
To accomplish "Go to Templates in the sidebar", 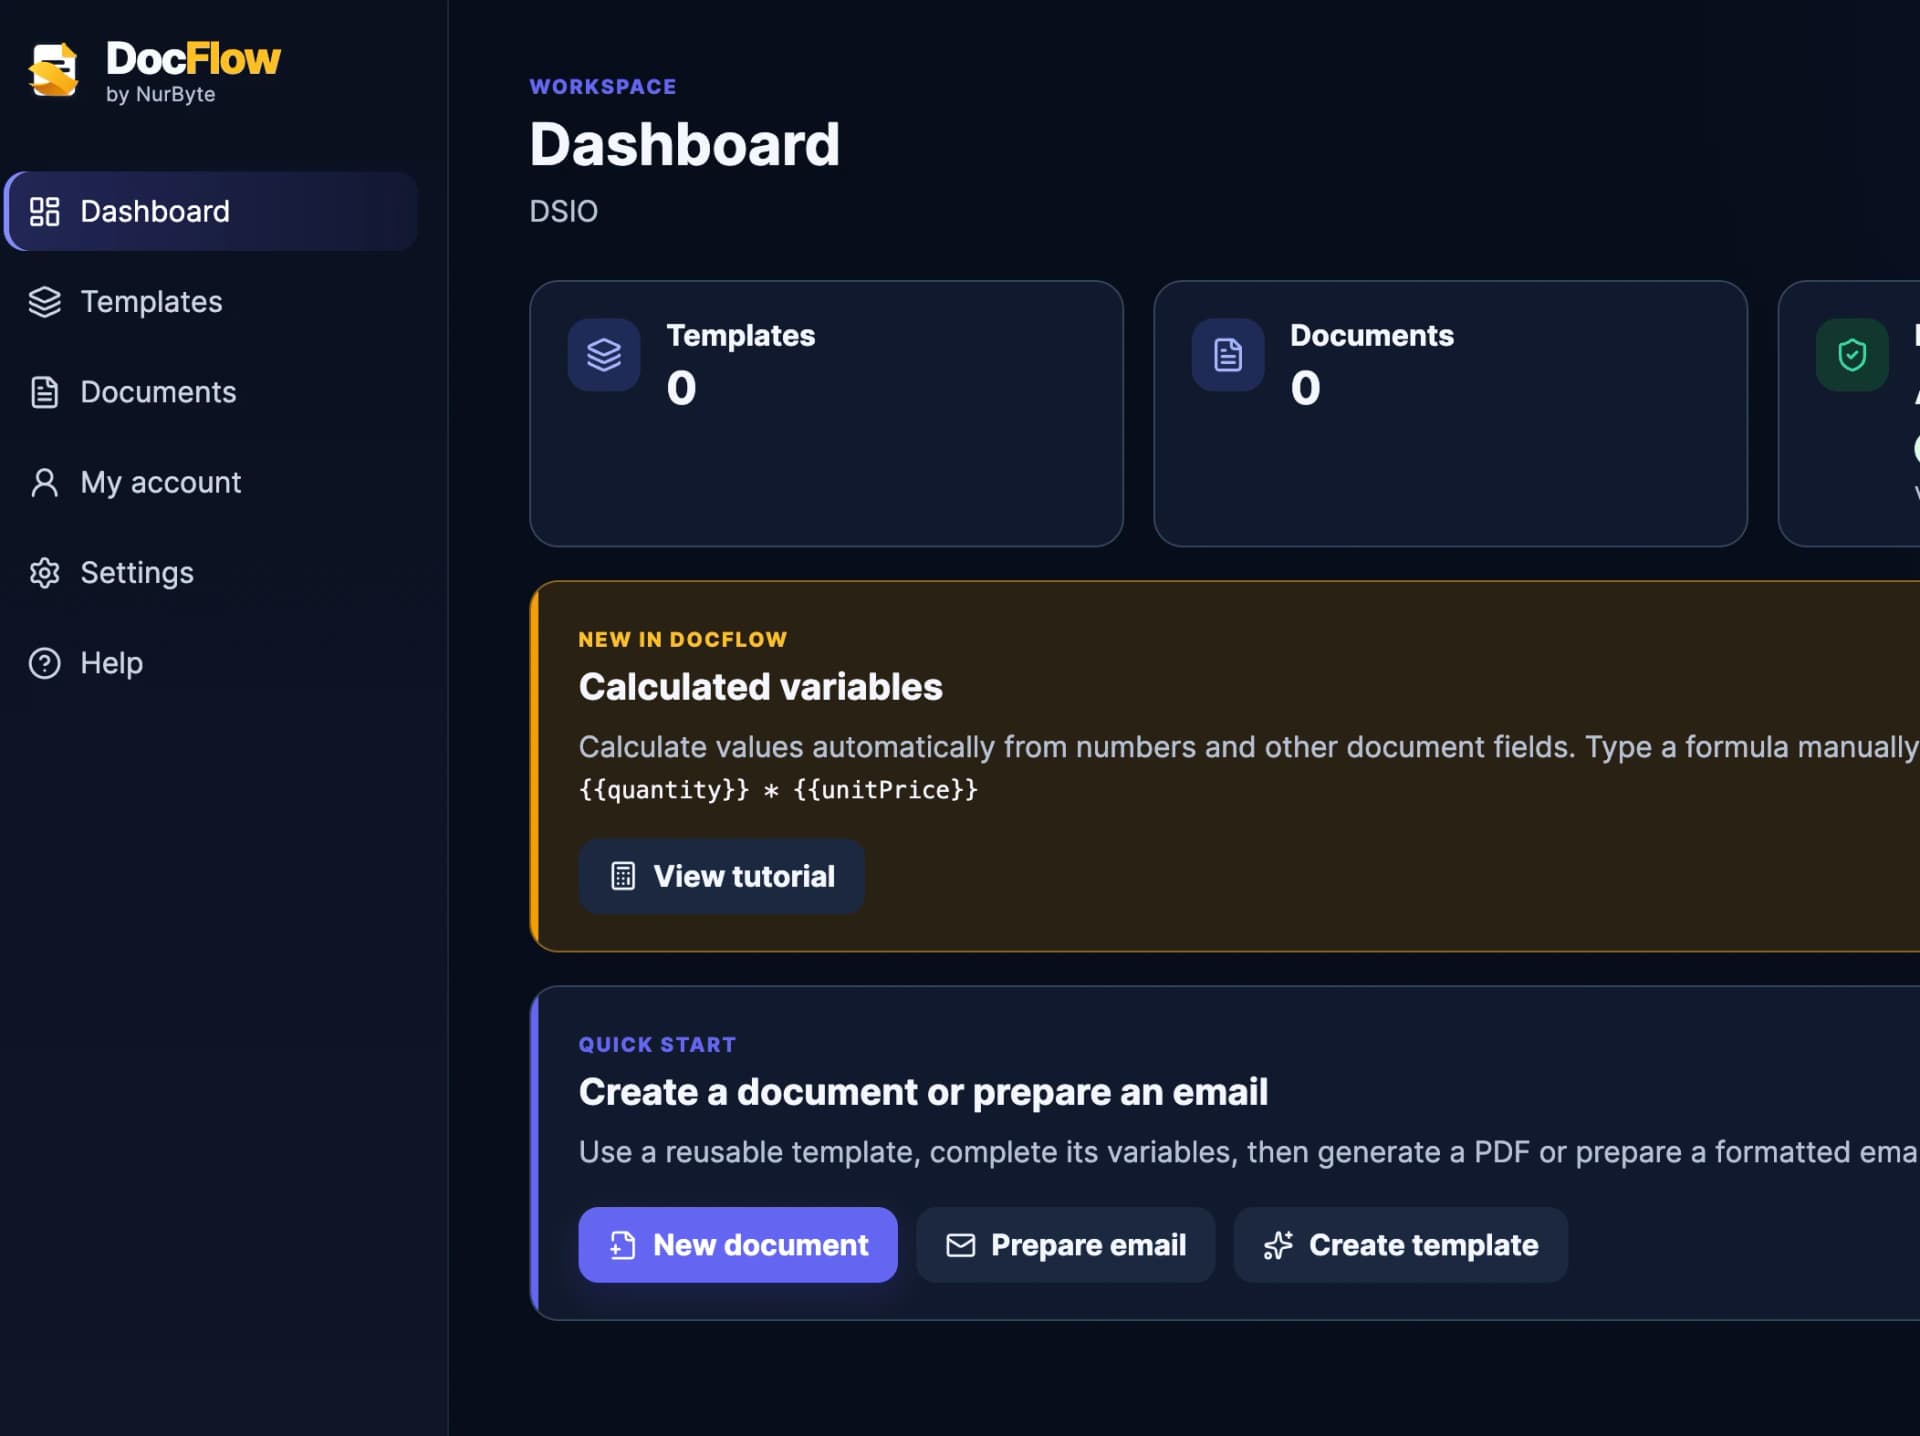I will coord(211,302).
